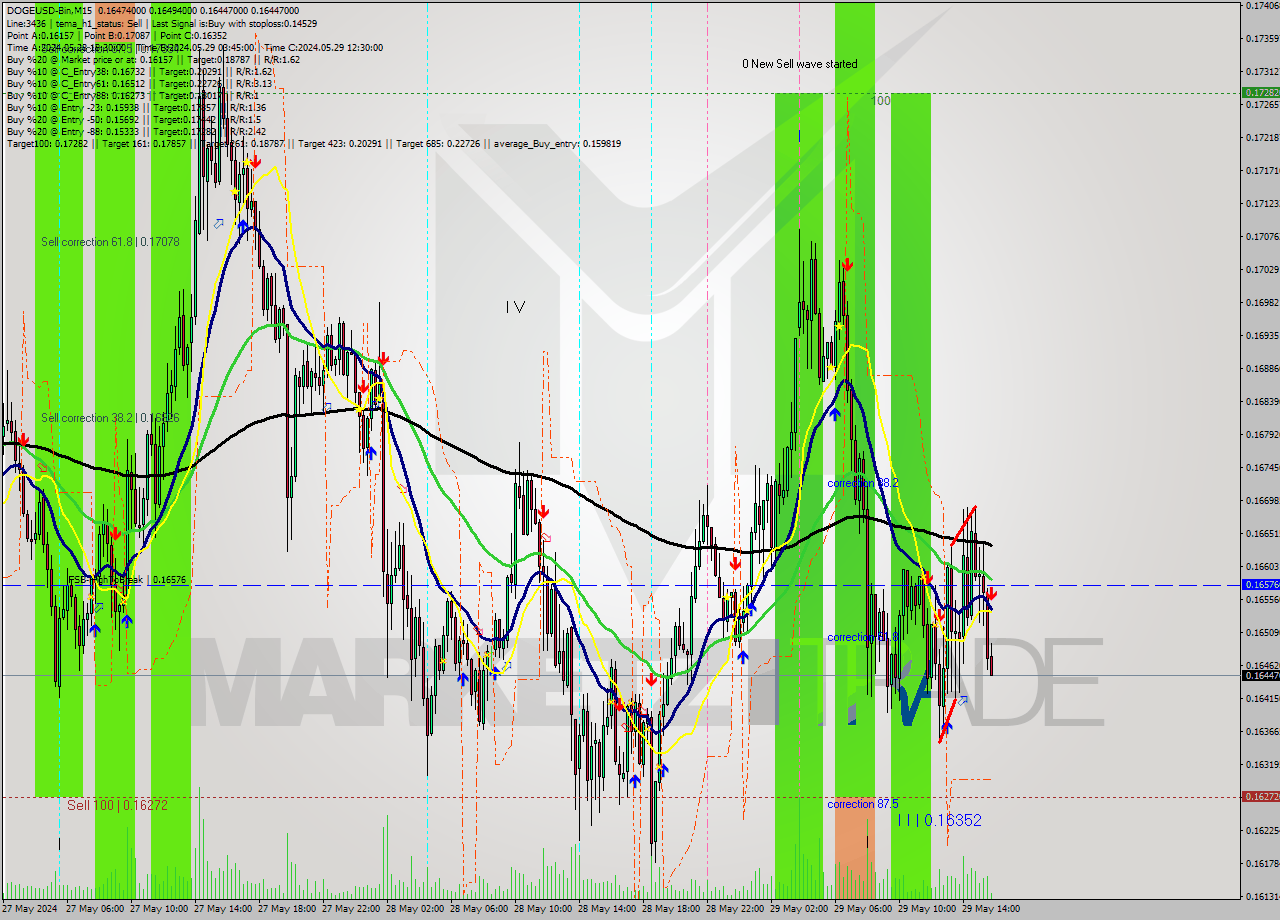Click the '0 New Sell wave started' label

(x=799, y=64)
